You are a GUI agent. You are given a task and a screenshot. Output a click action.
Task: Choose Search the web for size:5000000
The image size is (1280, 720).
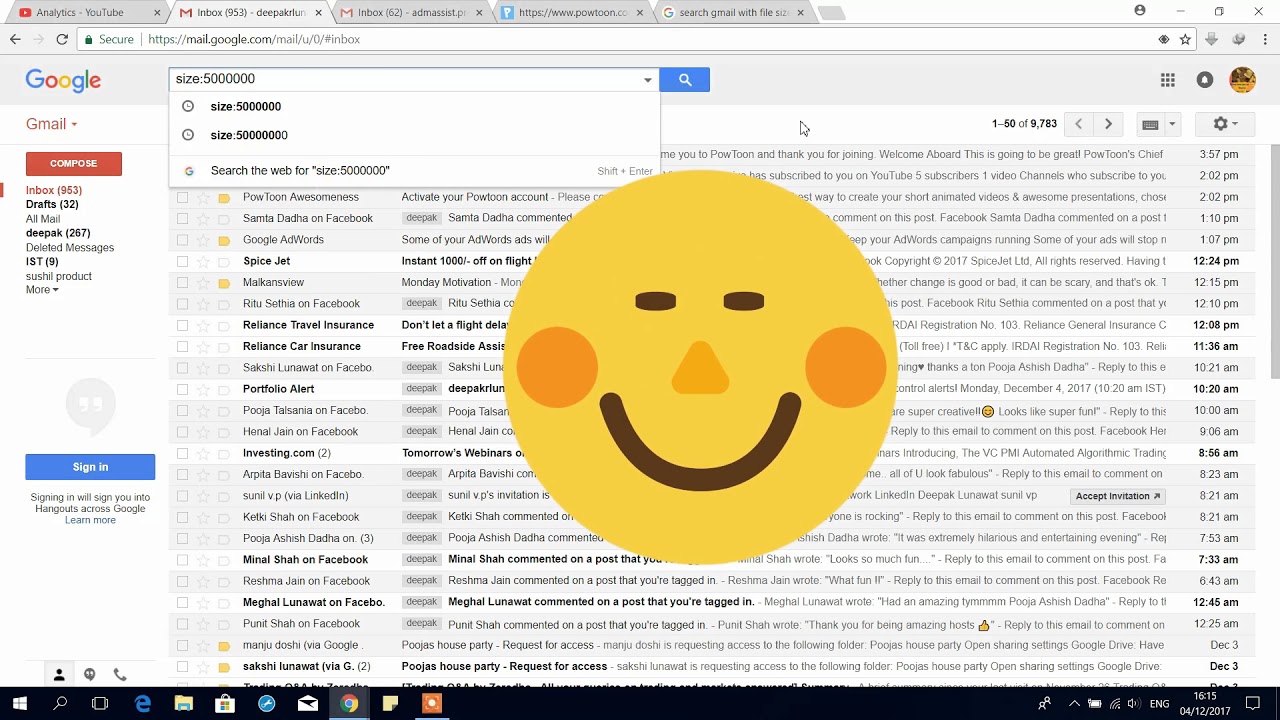pos(414,171)
